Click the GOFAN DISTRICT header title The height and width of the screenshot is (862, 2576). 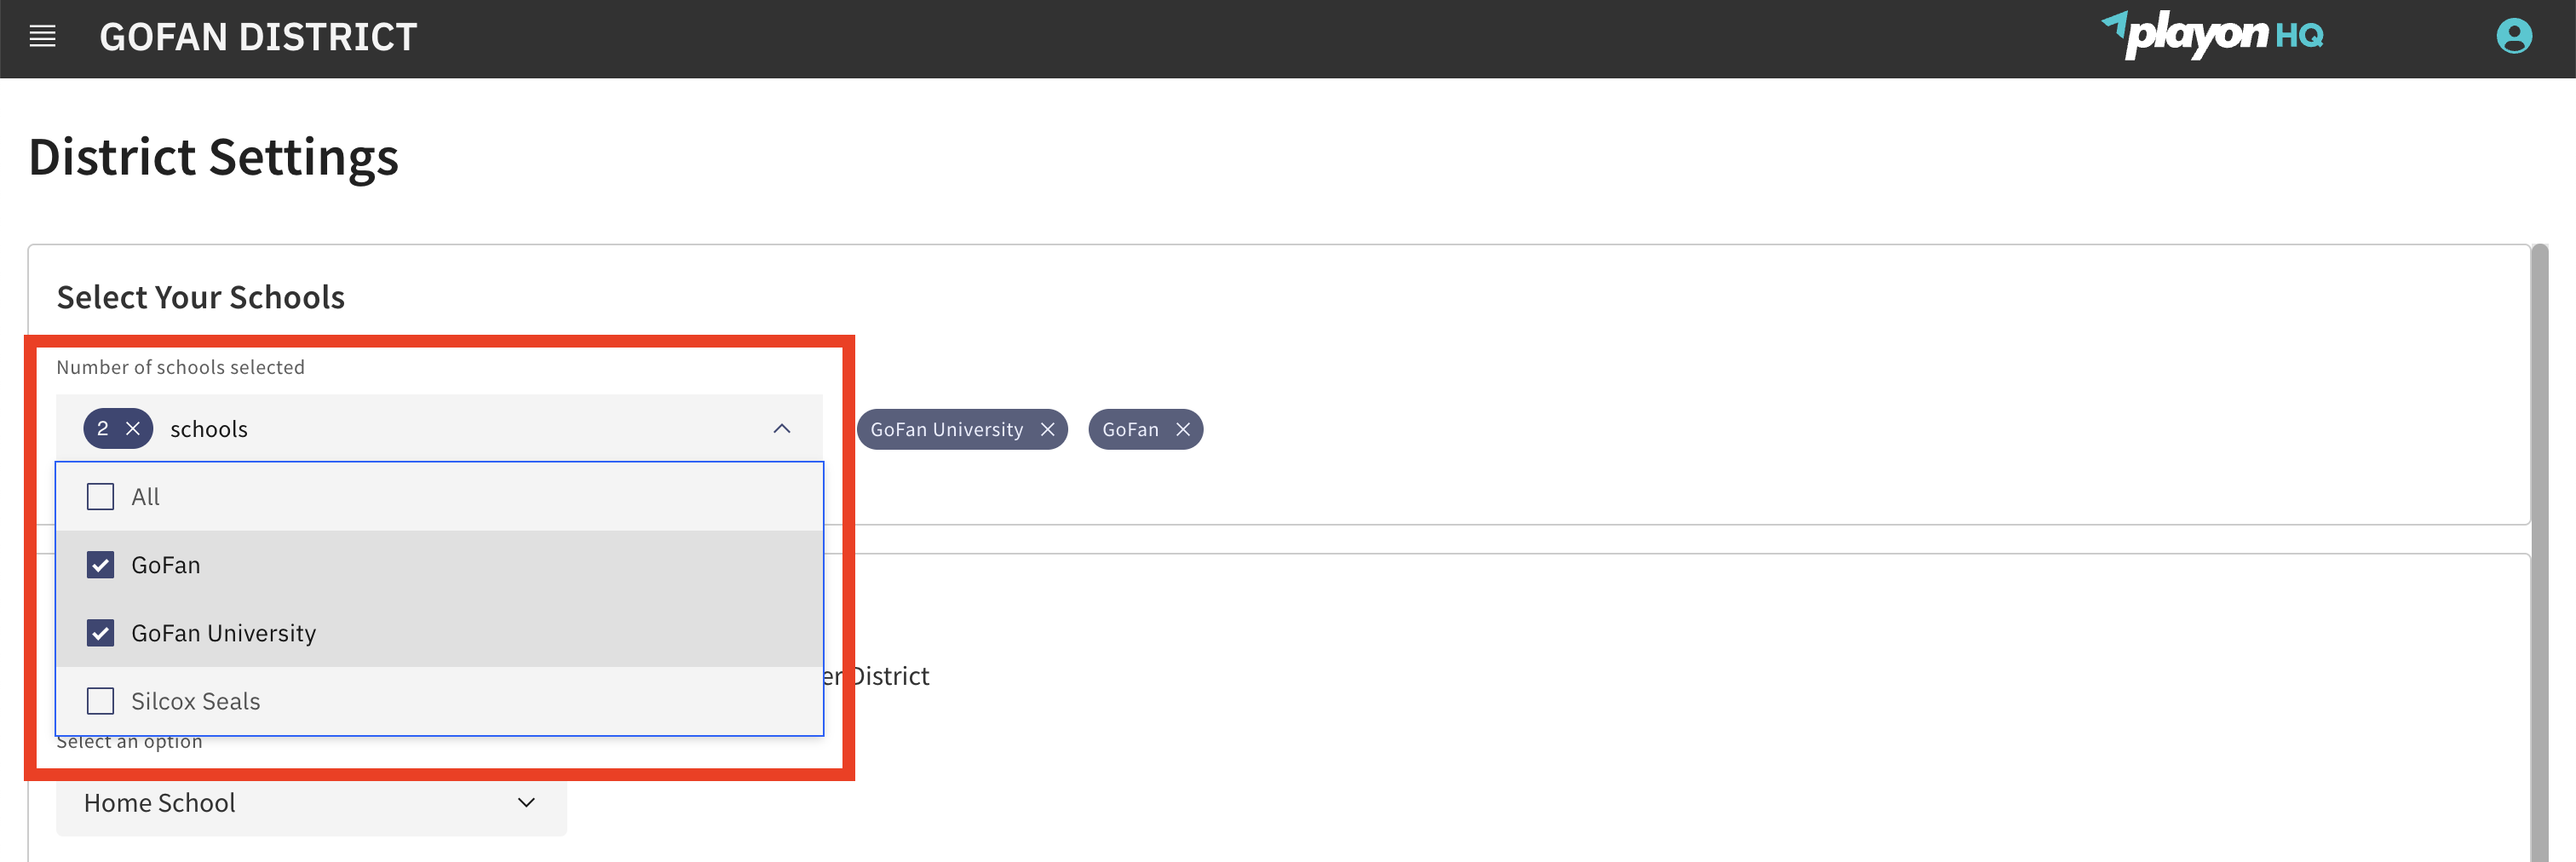[x=258, y=37]
